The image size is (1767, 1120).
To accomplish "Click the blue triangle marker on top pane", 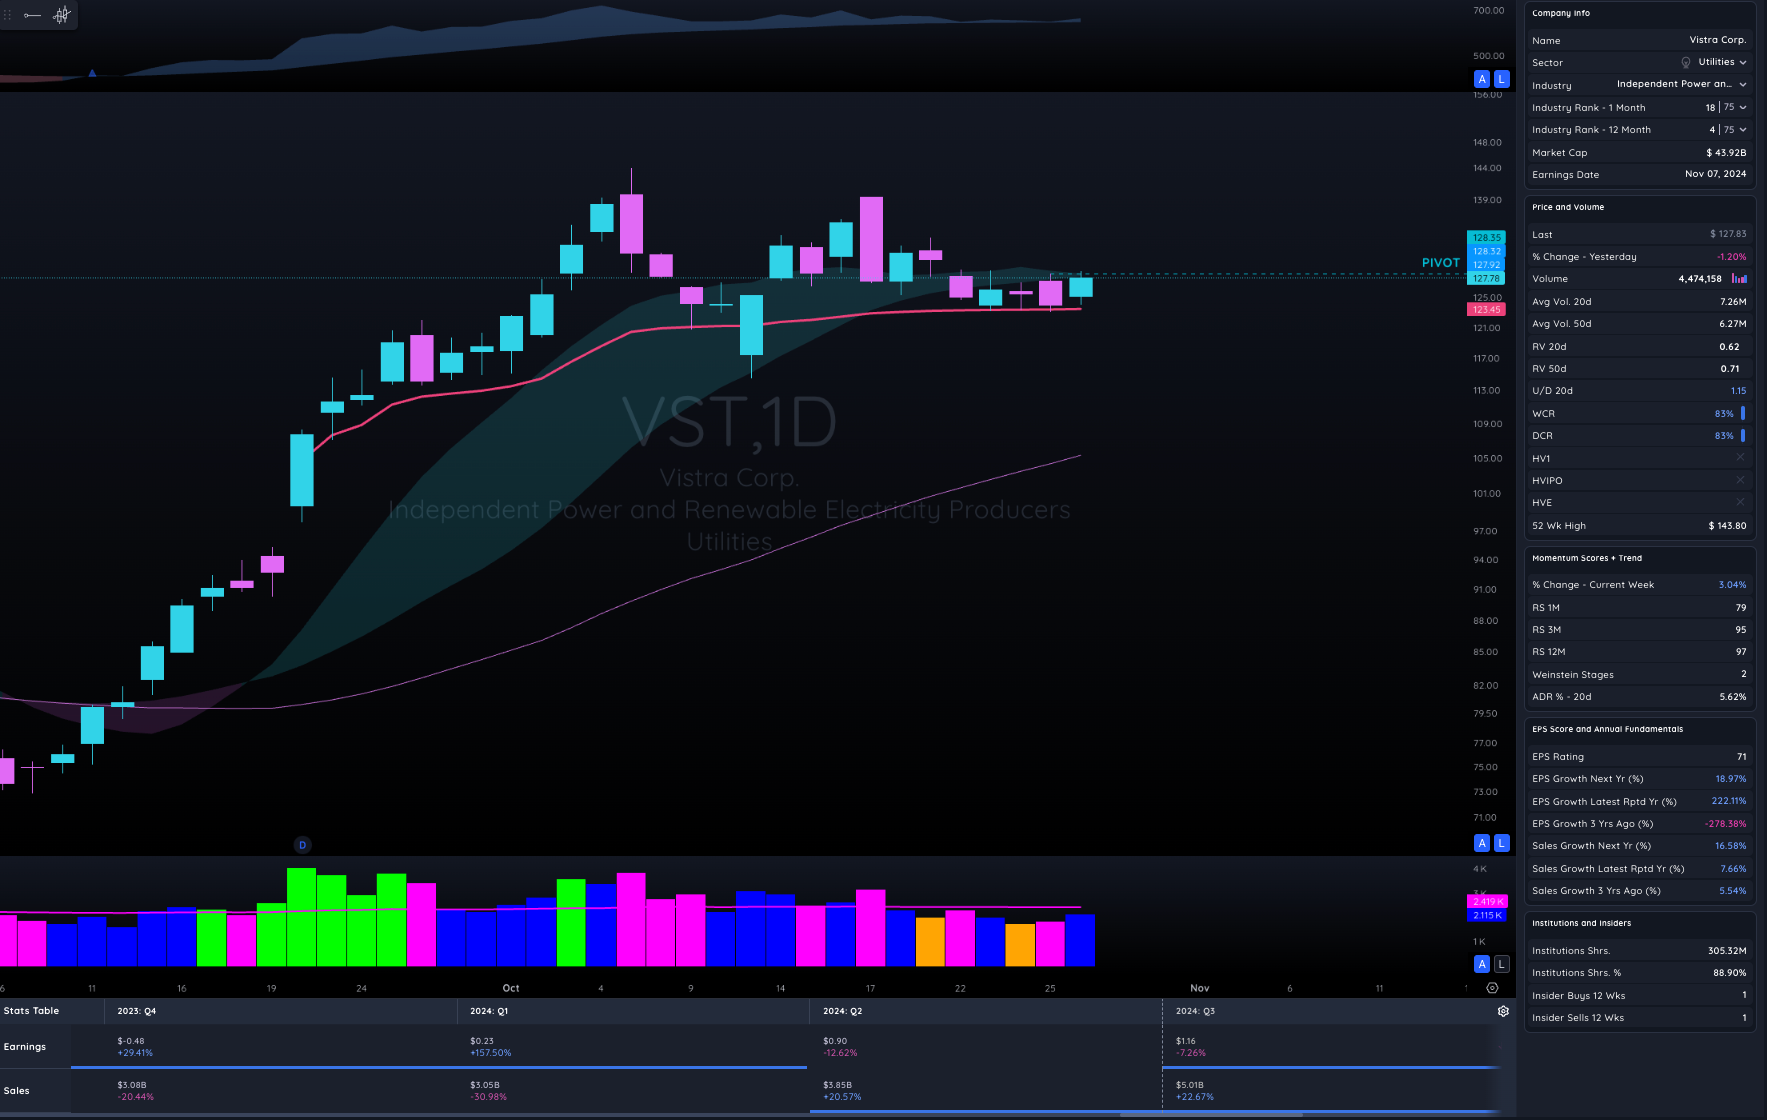I will coord(92,73).
